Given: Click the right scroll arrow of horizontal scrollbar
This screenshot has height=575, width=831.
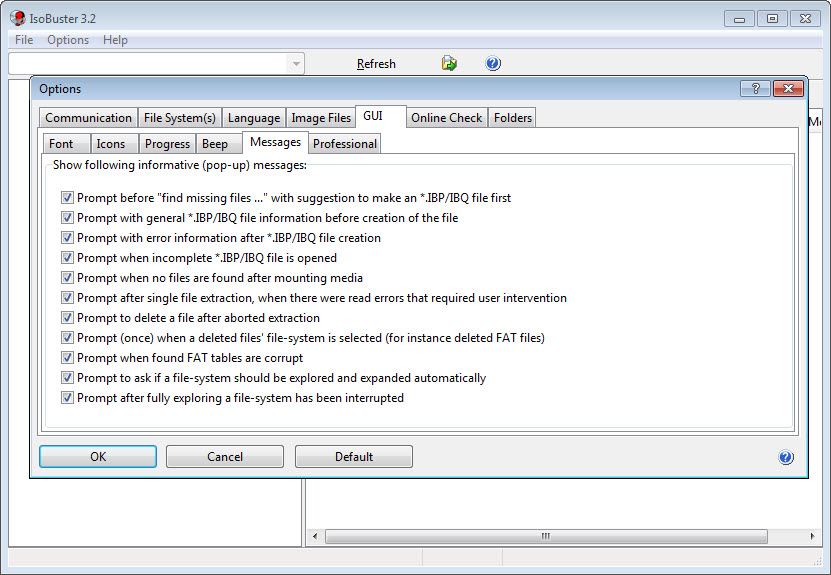Looking at the screenshot, I should (812, 536).
